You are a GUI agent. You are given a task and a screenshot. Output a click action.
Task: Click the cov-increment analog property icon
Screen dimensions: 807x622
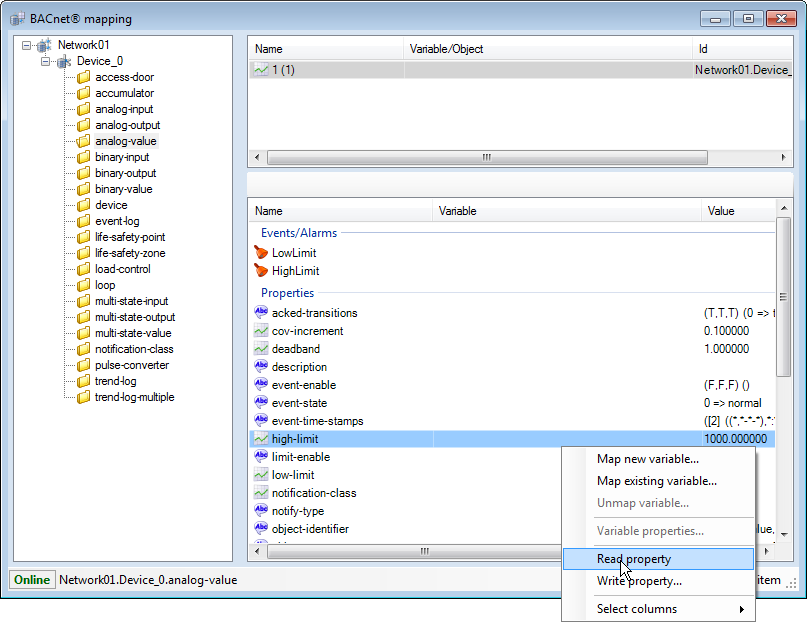[x=262, y=331]
